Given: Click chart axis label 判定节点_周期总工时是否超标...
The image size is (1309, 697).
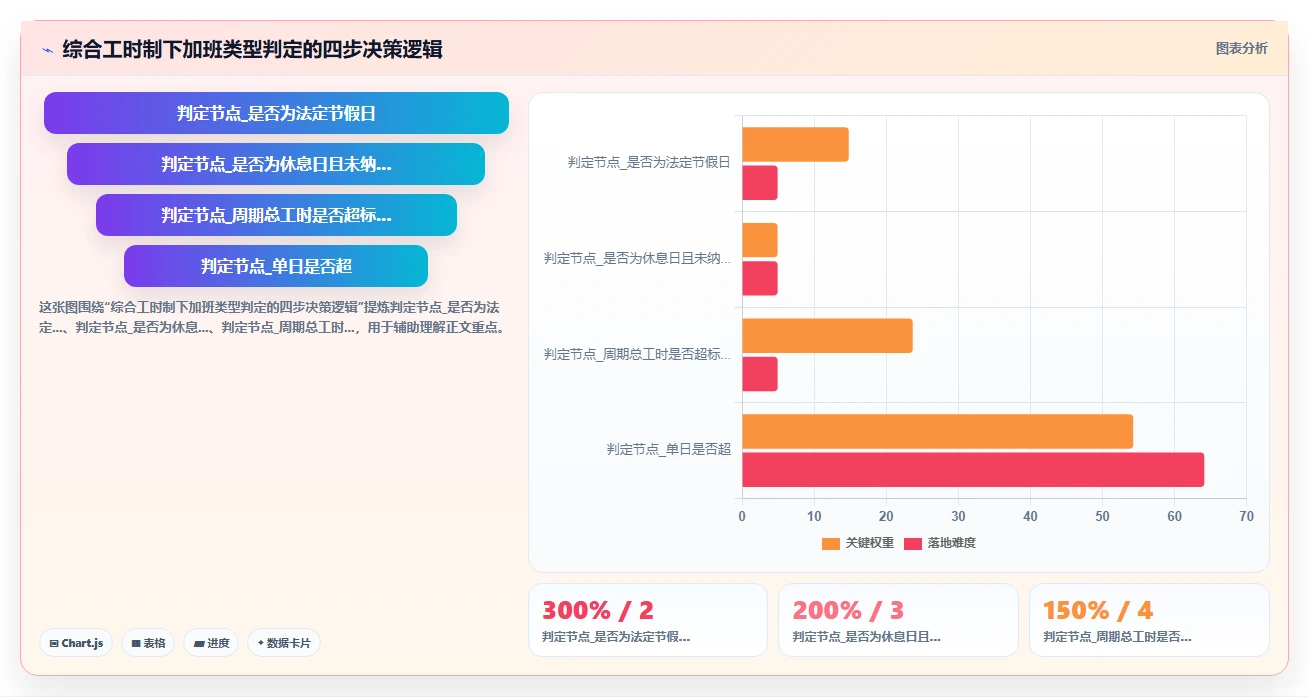Looking at the screenshot, I should pos(637,354).
